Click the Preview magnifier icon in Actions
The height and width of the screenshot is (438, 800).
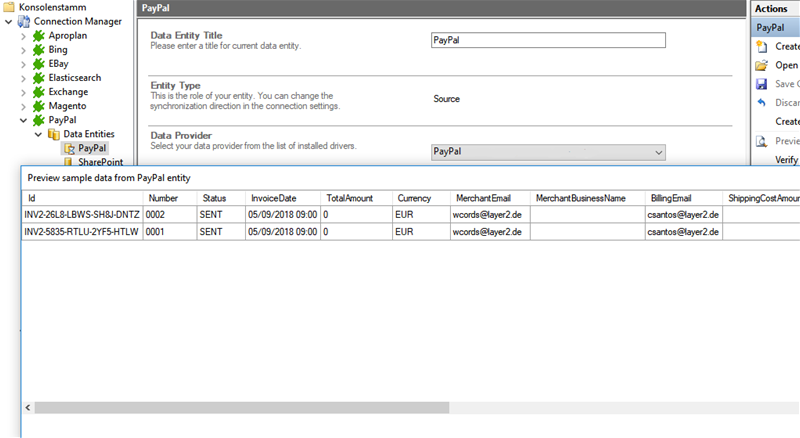pyautogui.click(x=762, y=141)
